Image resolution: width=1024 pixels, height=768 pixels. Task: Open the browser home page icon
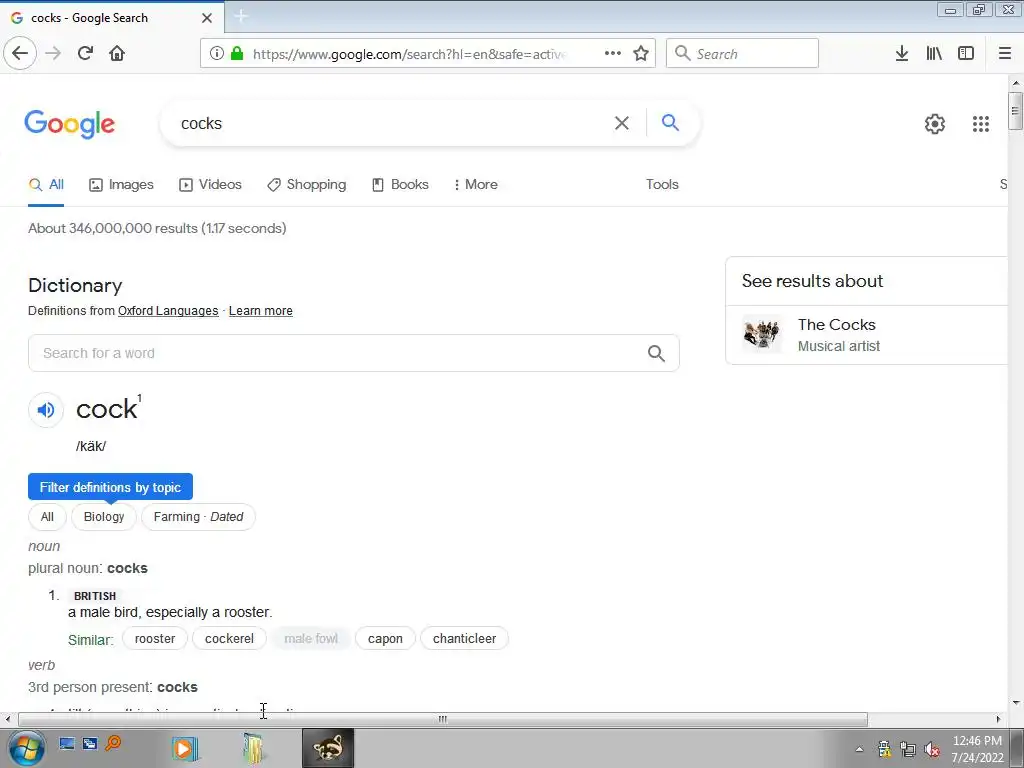117,53
